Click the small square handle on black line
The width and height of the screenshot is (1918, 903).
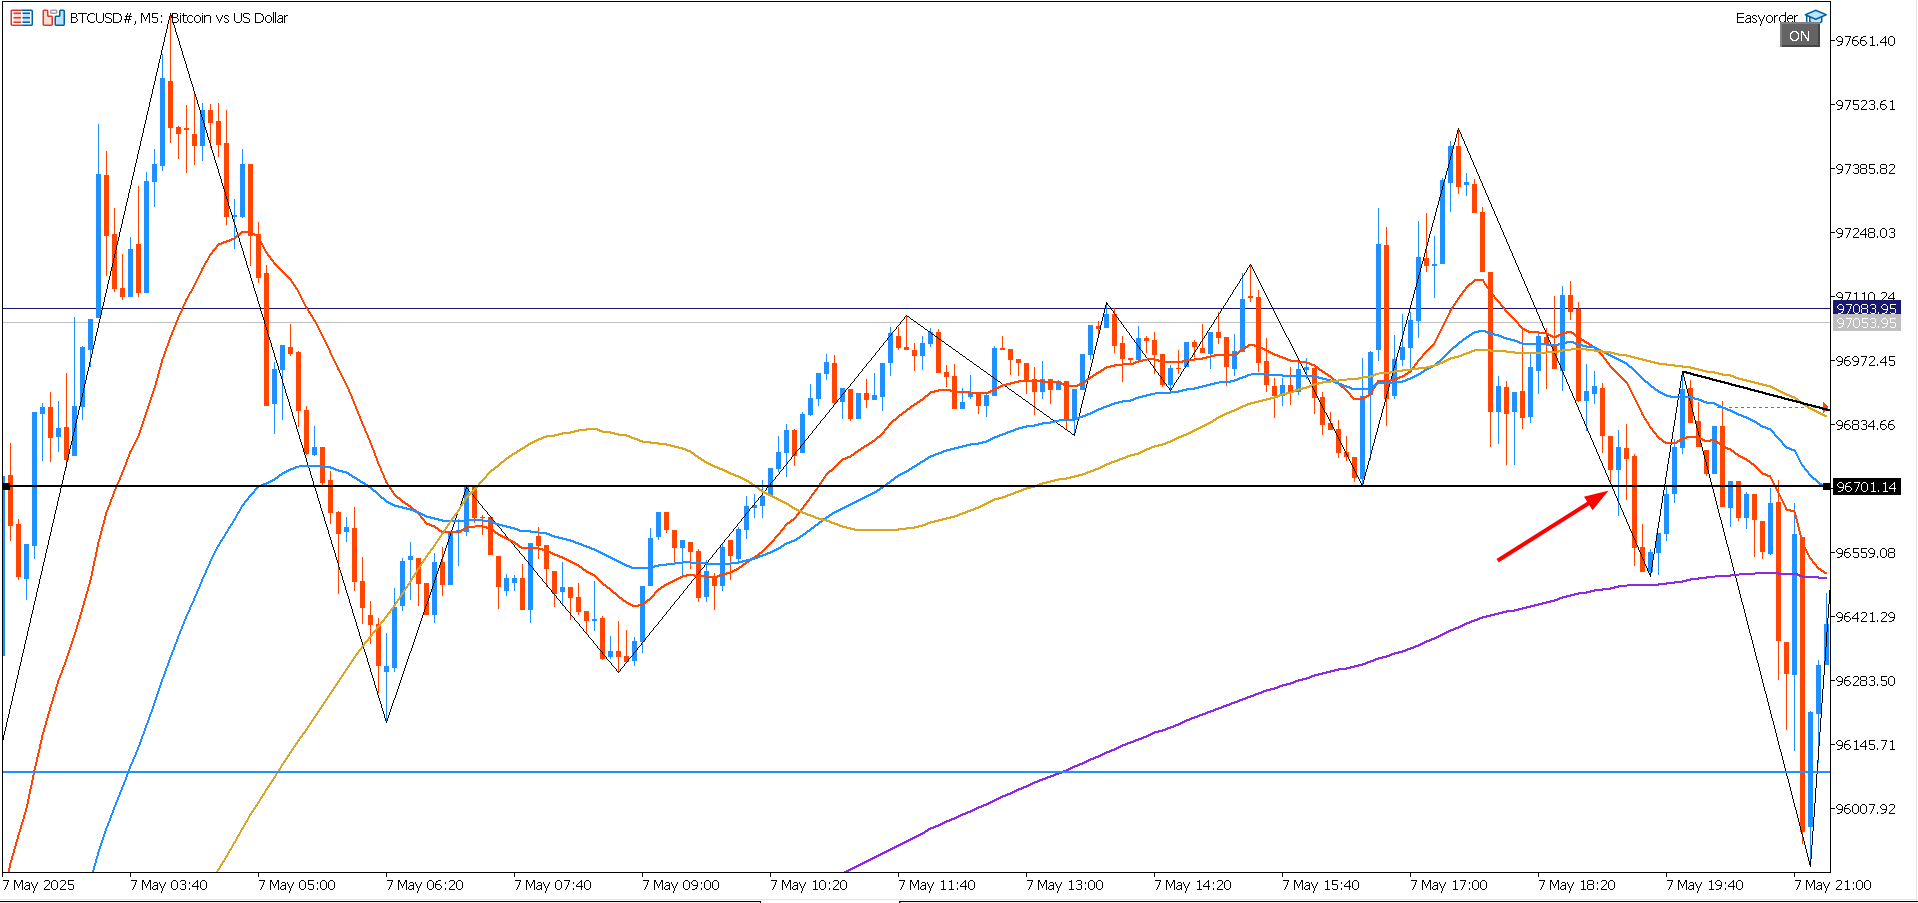(x=6, y=487)
